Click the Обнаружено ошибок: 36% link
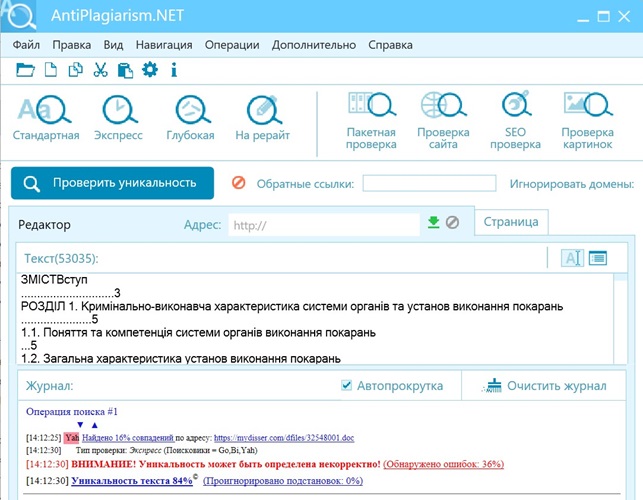 (443, 464)
